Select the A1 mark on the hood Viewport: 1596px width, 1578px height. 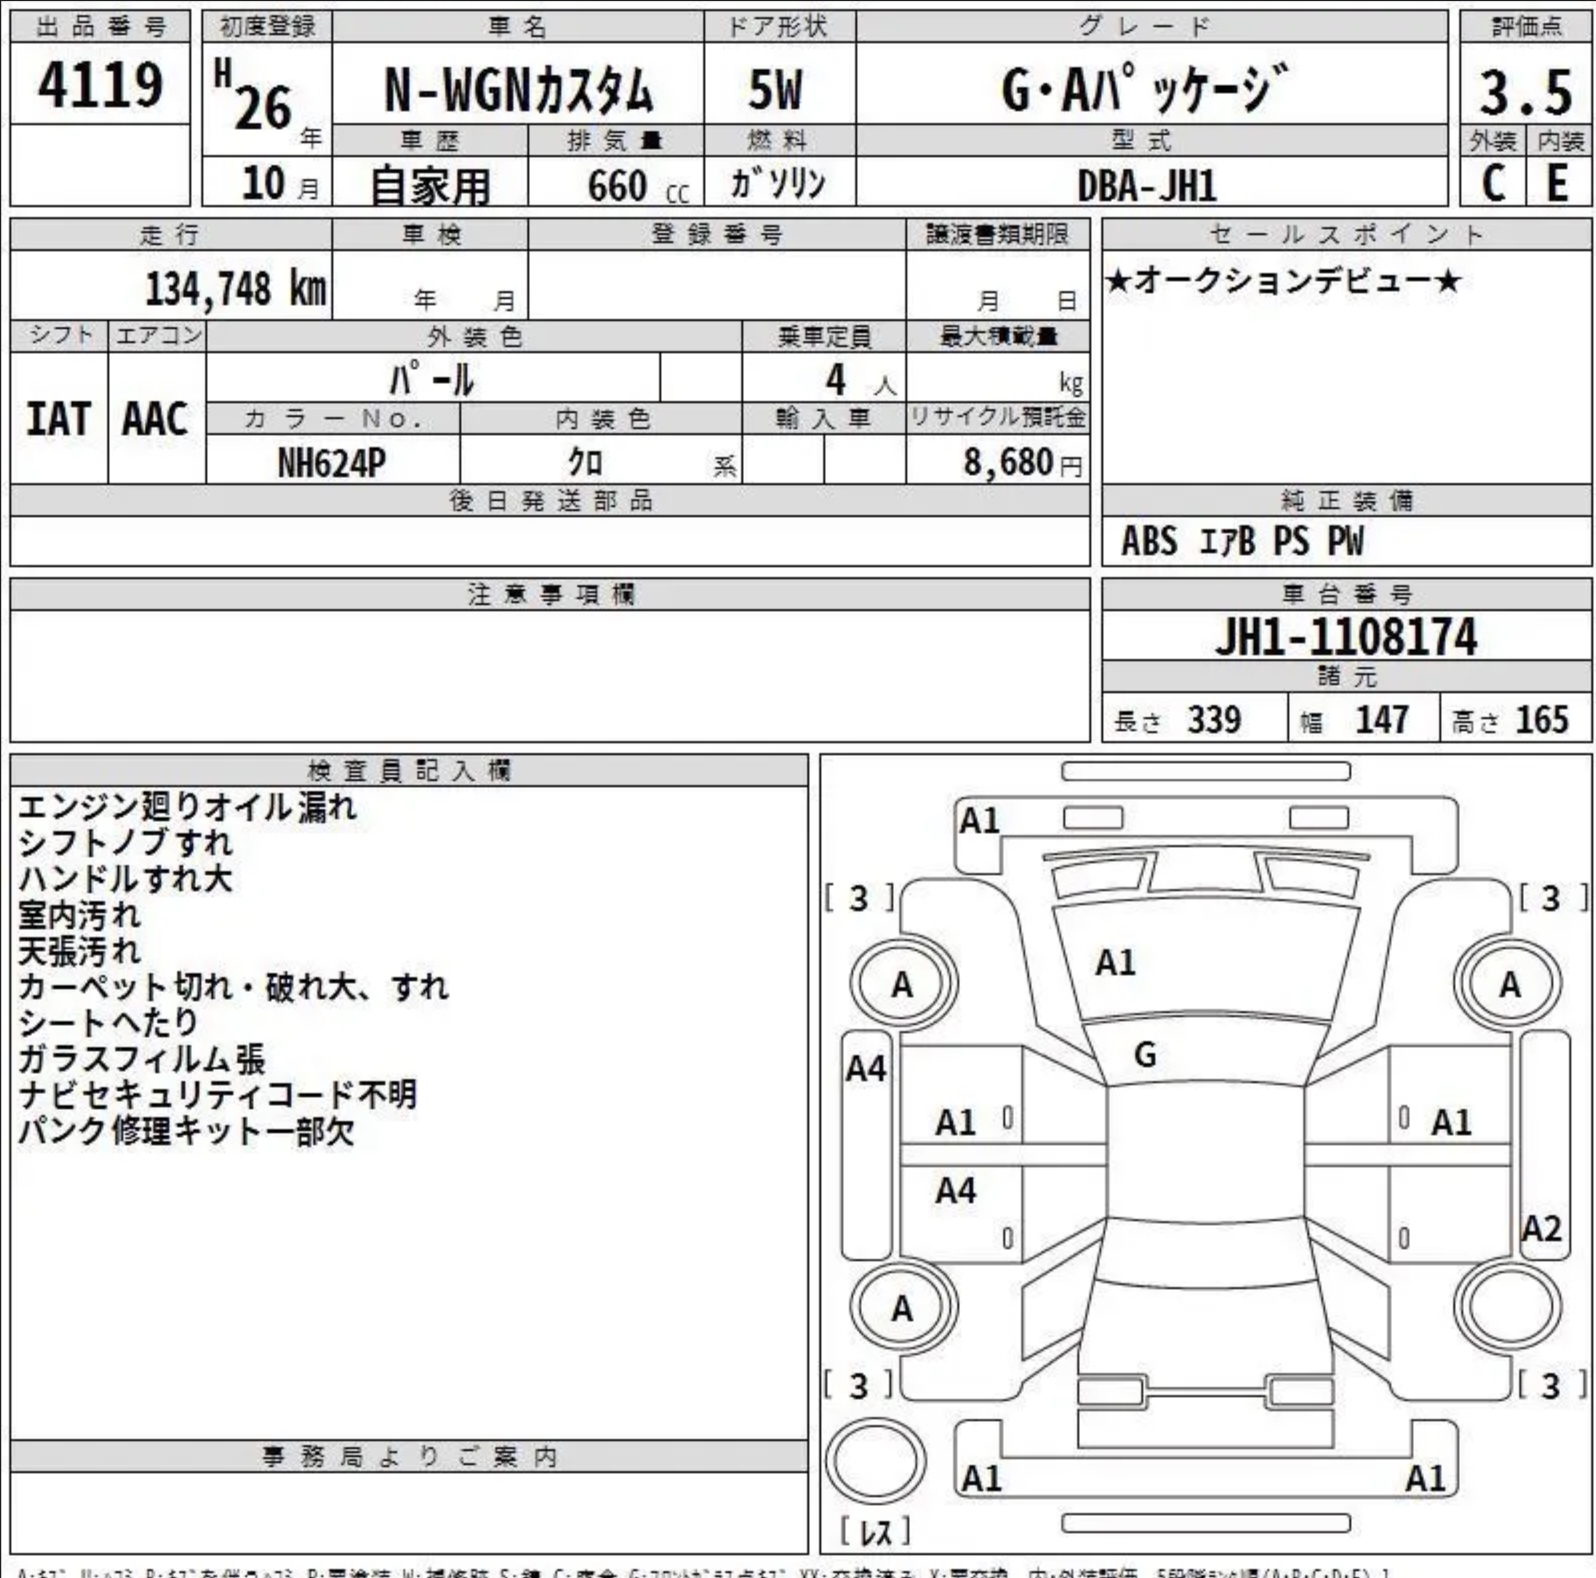[1115, 962]
